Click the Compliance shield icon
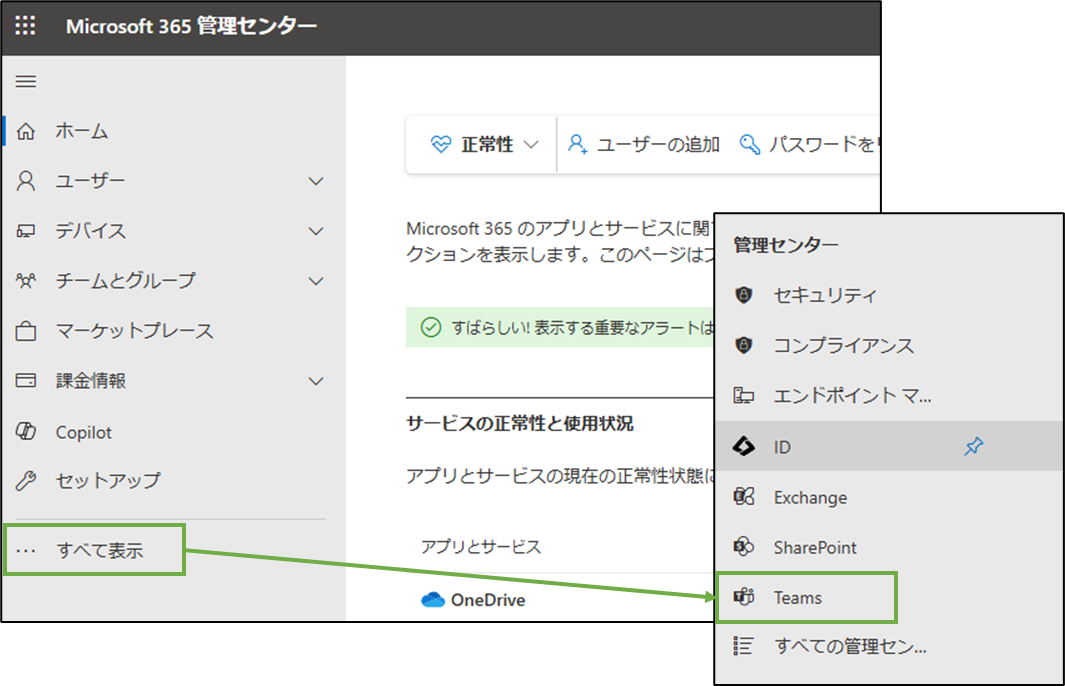The image size is (1065, 686). [x=744, y=345]
